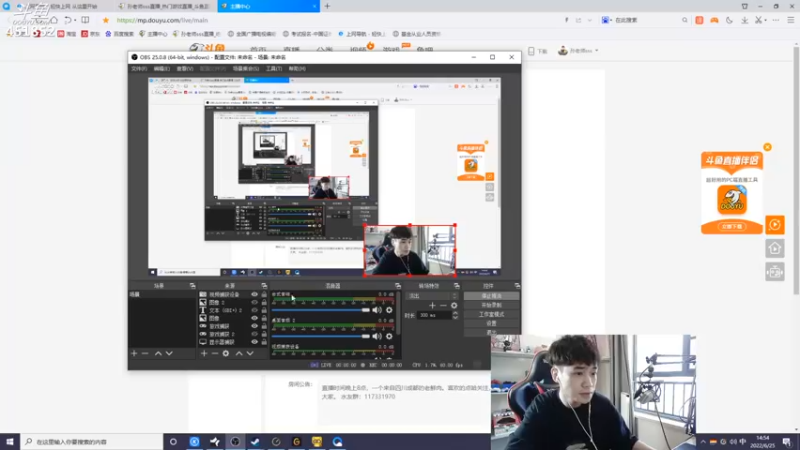Move source down in sources panel
Viewport: 800px width, 450px height.
pyautogui.click(x=250, y=353)
